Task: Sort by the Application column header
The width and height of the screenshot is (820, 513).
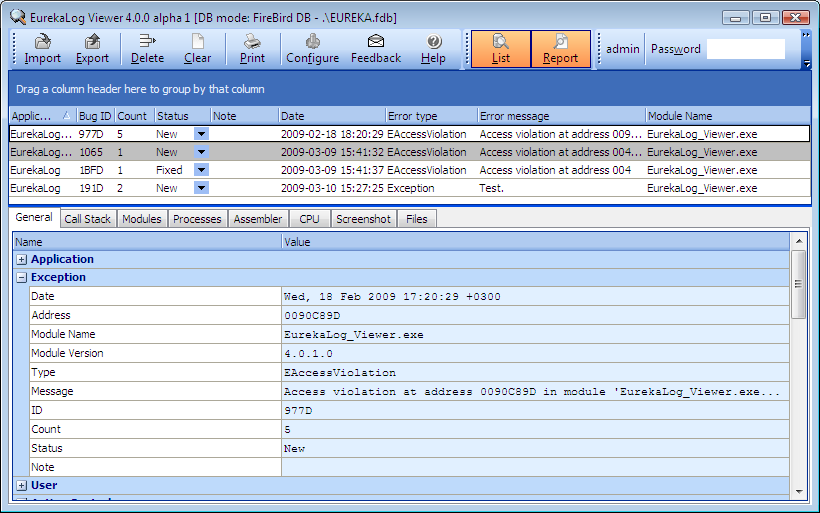Action: pyautogui.click(x=42, y=116)
